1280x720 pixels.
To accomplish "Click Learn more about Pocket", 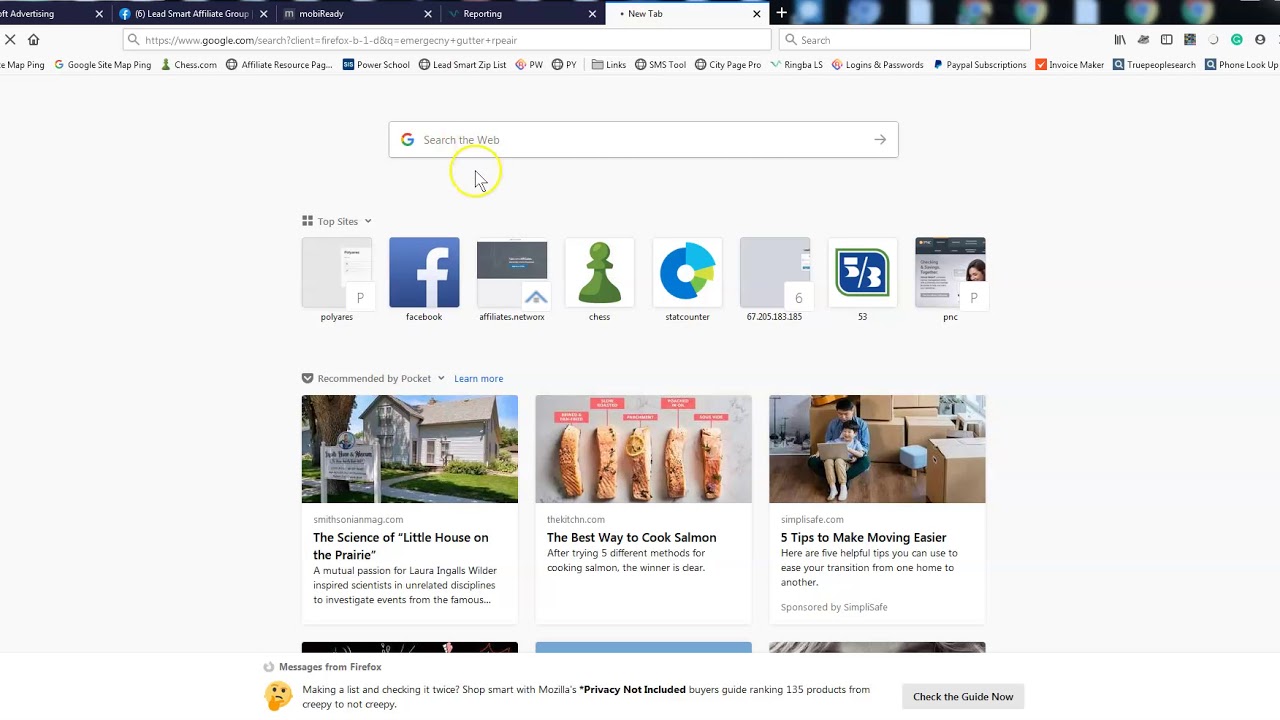I will coord(478,379).
